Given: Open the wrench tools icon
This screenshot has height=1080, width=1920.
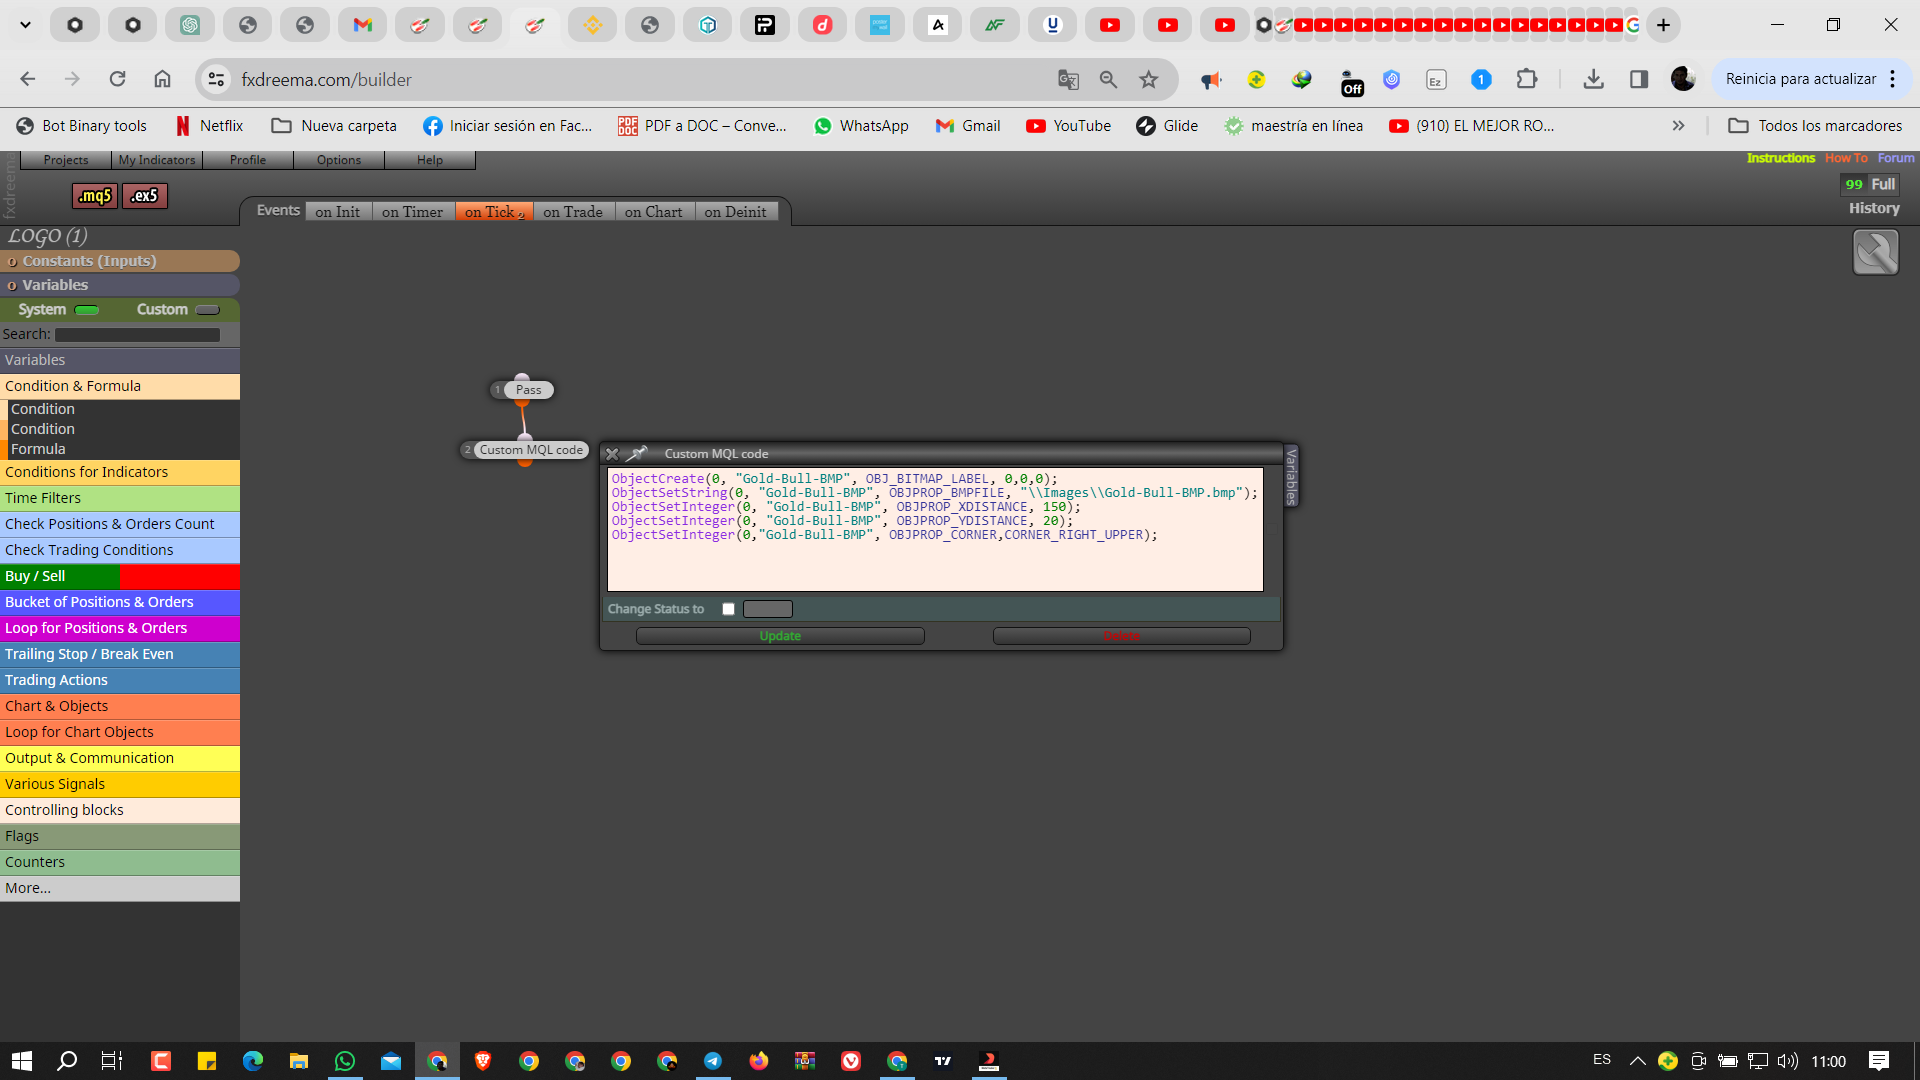Looking at the screenshot, I should [1875, 252].
